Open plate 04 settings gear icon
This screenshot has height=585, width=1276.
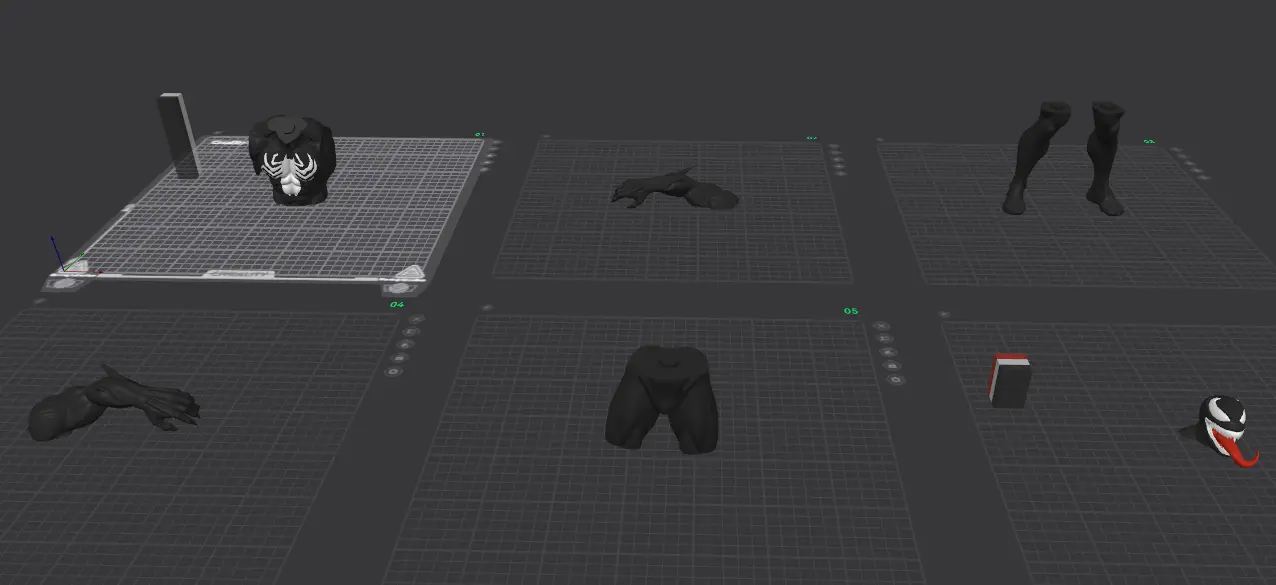(x=395, y=372)
